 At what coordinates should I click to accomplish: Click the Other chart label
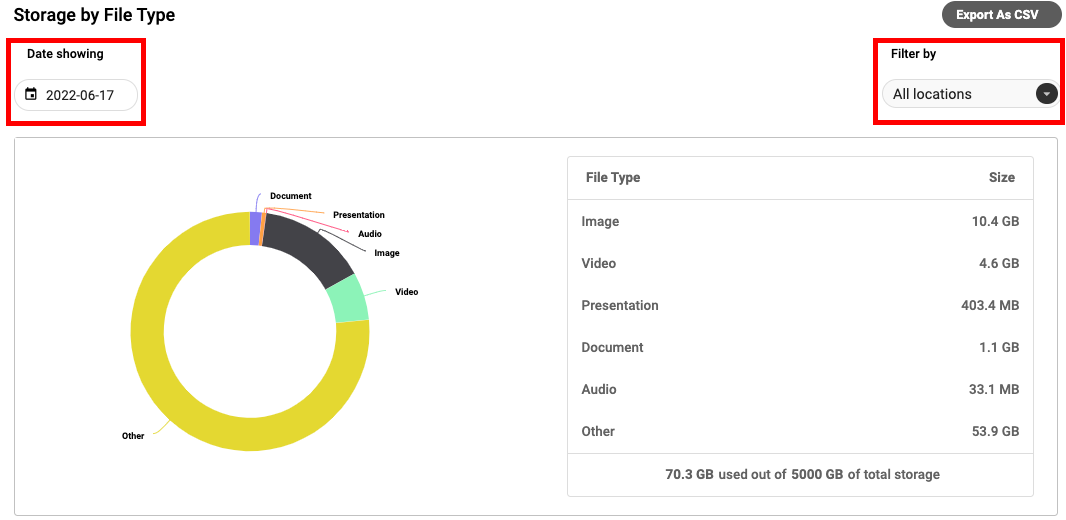click(x=133, y=436)
